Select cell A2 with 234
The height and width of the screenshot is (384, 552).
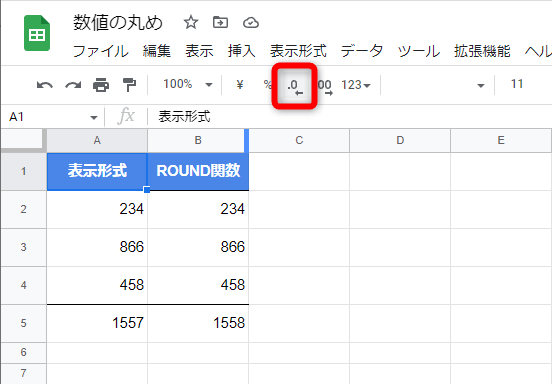(97, 209)
